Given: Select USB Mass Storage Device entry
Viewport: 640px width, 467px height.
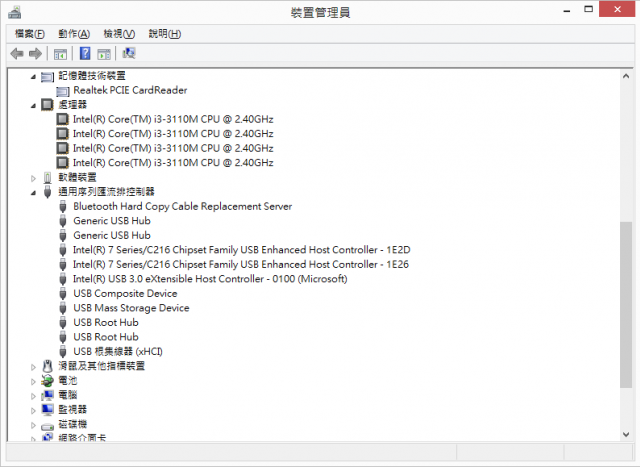Looking at the screenshot, I should tap(131, 308).
